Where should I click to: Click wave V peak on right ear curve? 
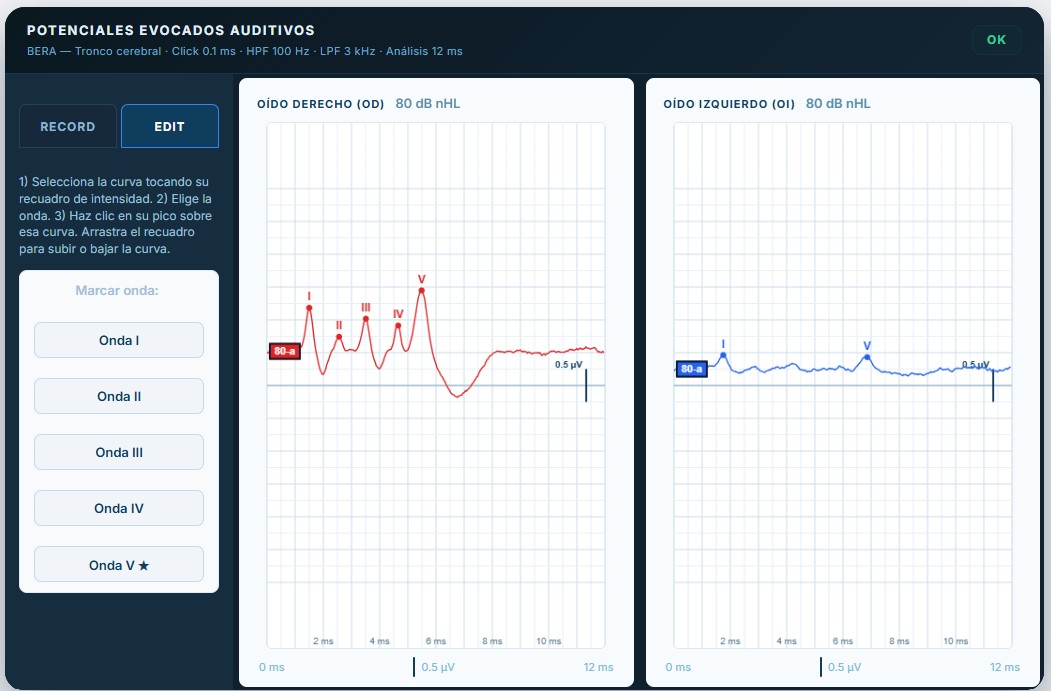[422, 290]
